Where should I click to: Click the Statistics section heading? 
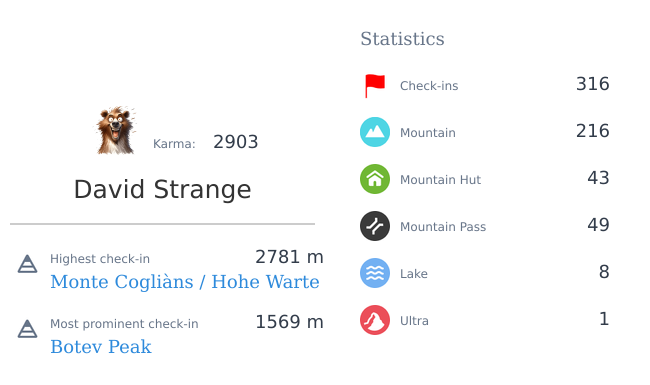coord(402,39)
